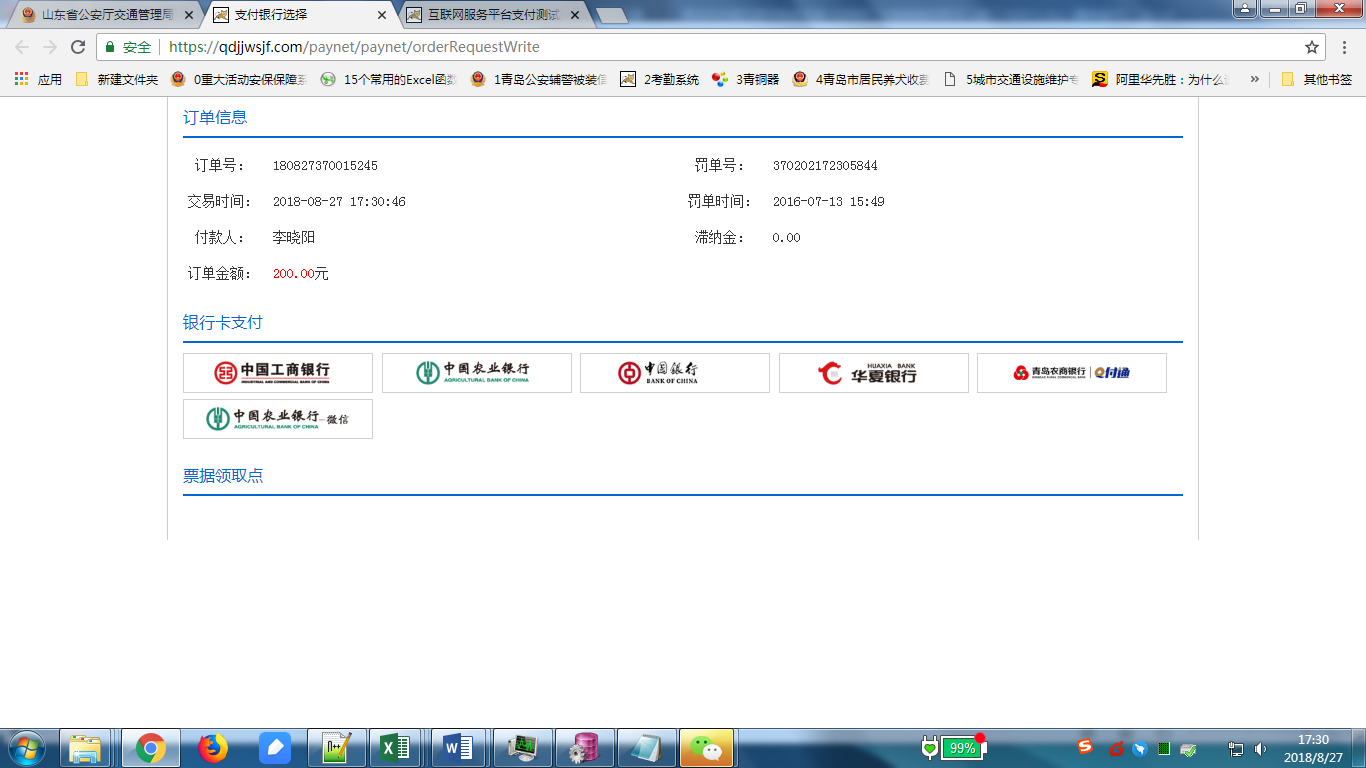This screenshot has width=1366, height=768.
Task: Open WeChat from the taskbar
Action: coord(709,747)
